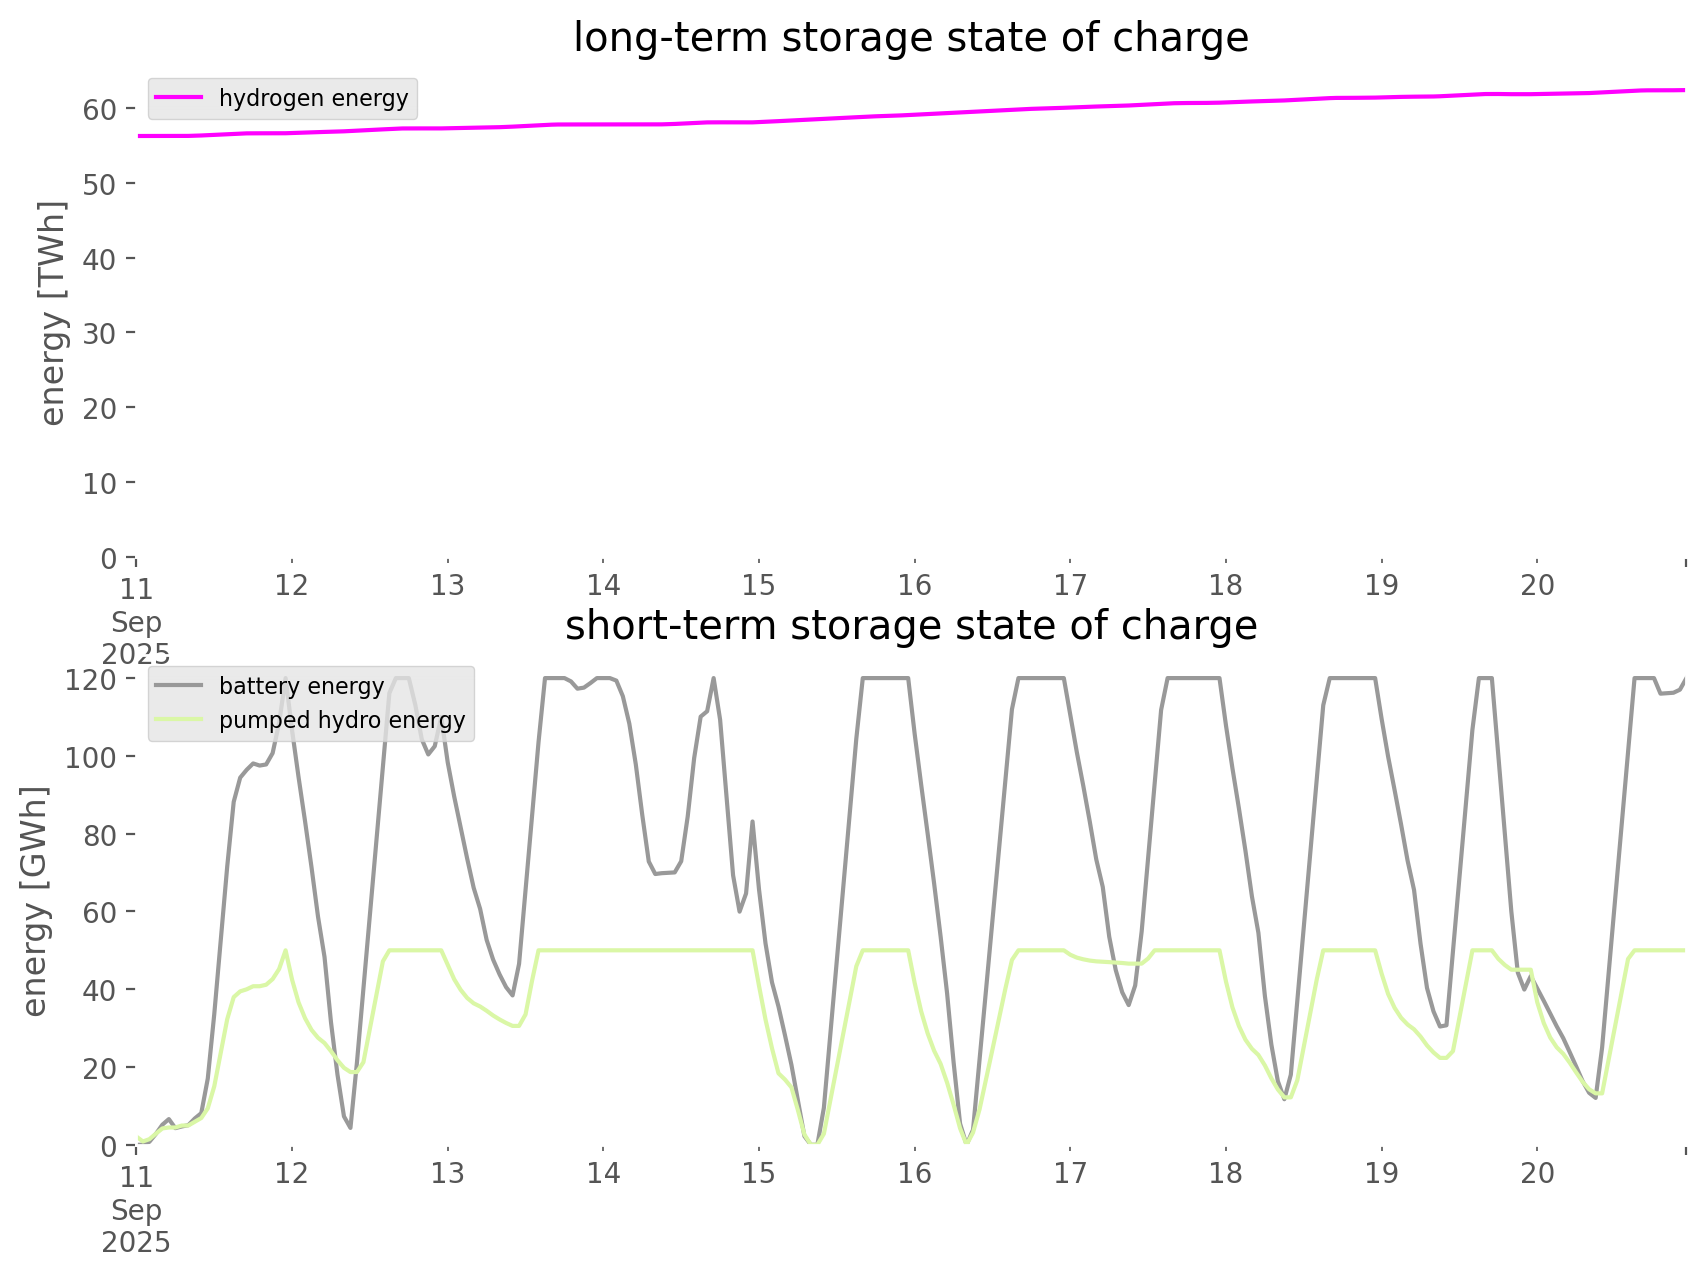Click the 60 tick on the TWh axis

click(100, 109)
